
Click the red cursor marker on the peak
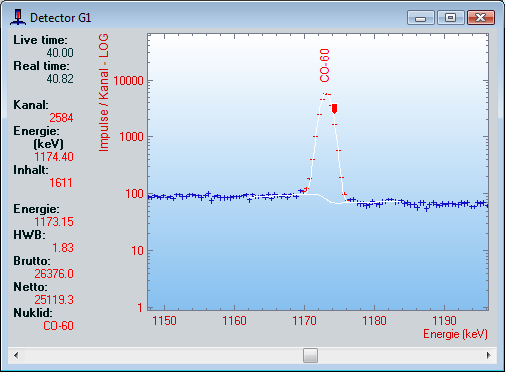point(334,109)
